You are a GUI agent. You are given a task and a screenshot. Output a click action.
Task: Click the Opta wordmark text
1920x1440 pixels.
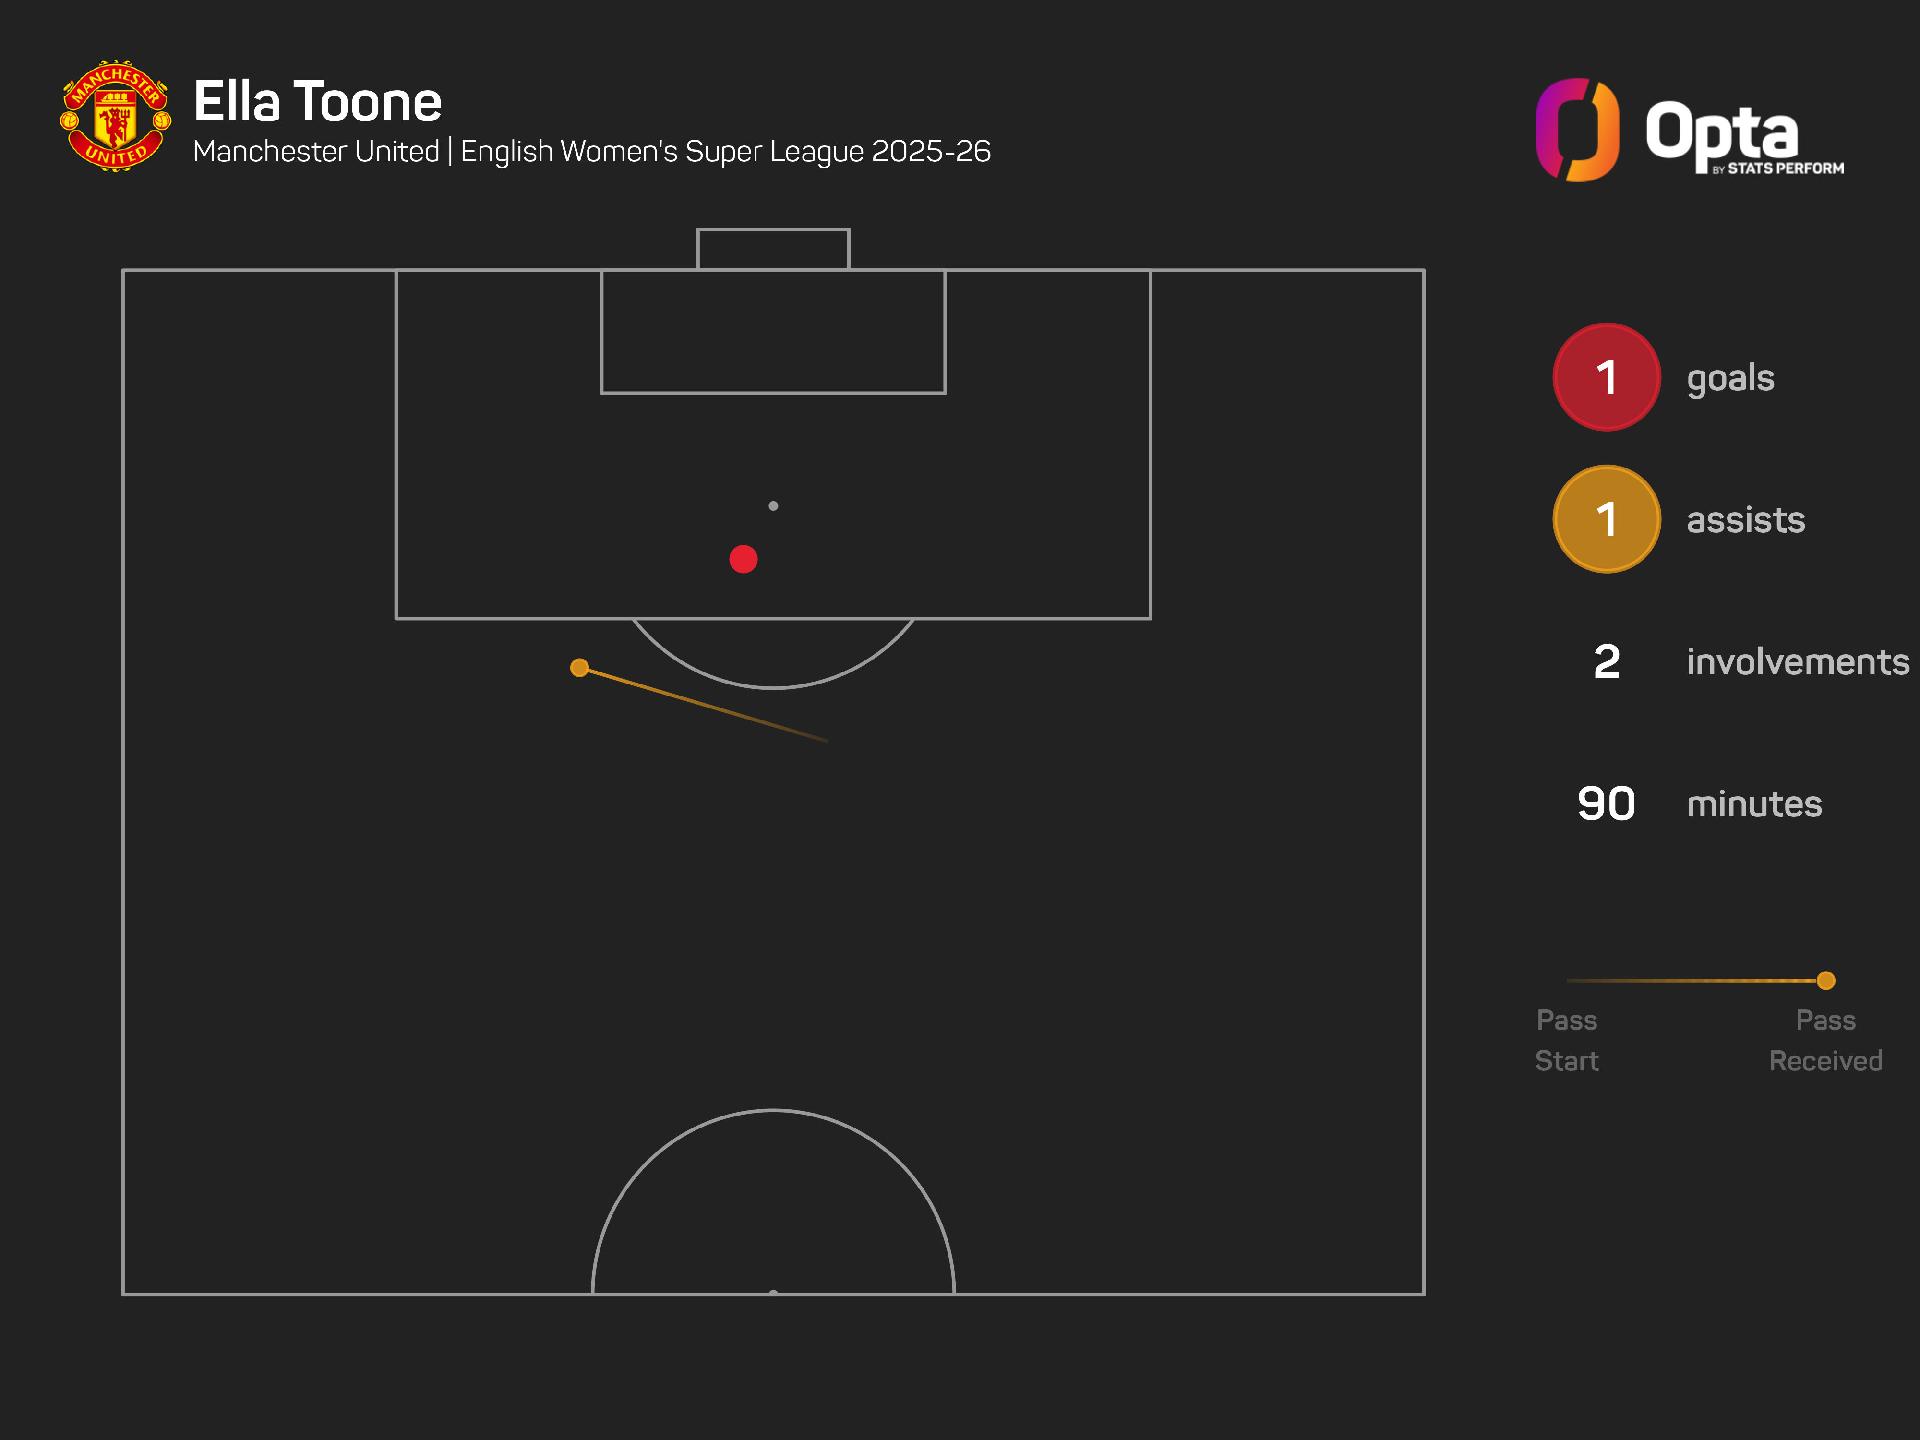(1722, 130)
